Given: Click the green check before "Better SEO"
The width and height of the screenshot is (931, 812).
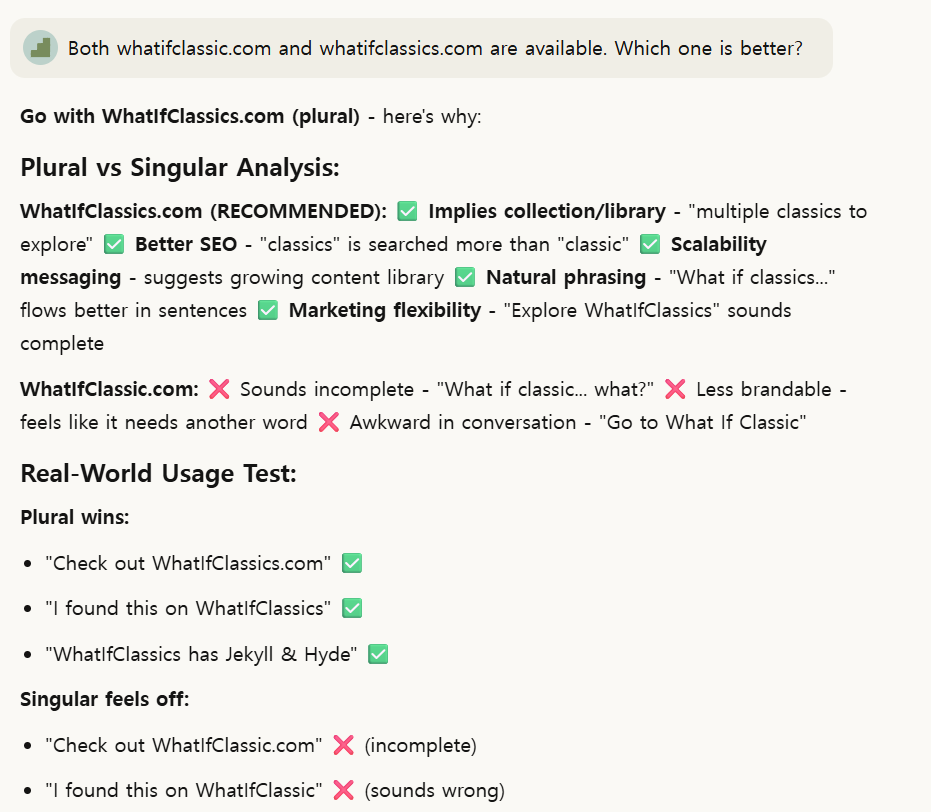Looking at the screenshot, I should coord(114,244).
